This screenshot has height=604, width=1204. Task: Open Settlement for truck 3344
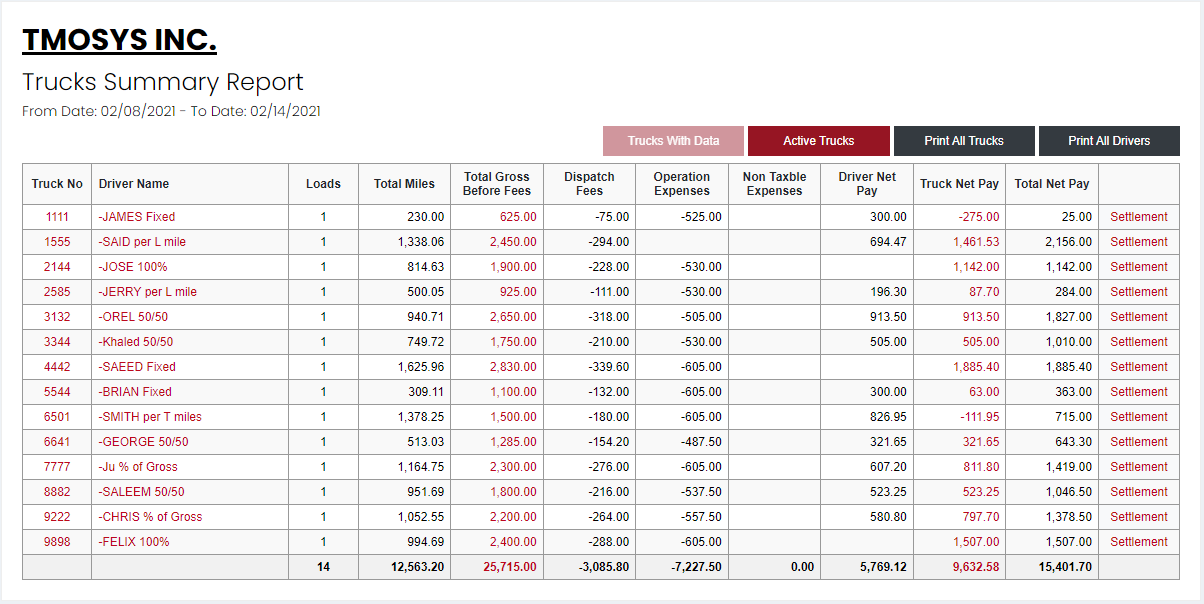[x=1138, y=342]
